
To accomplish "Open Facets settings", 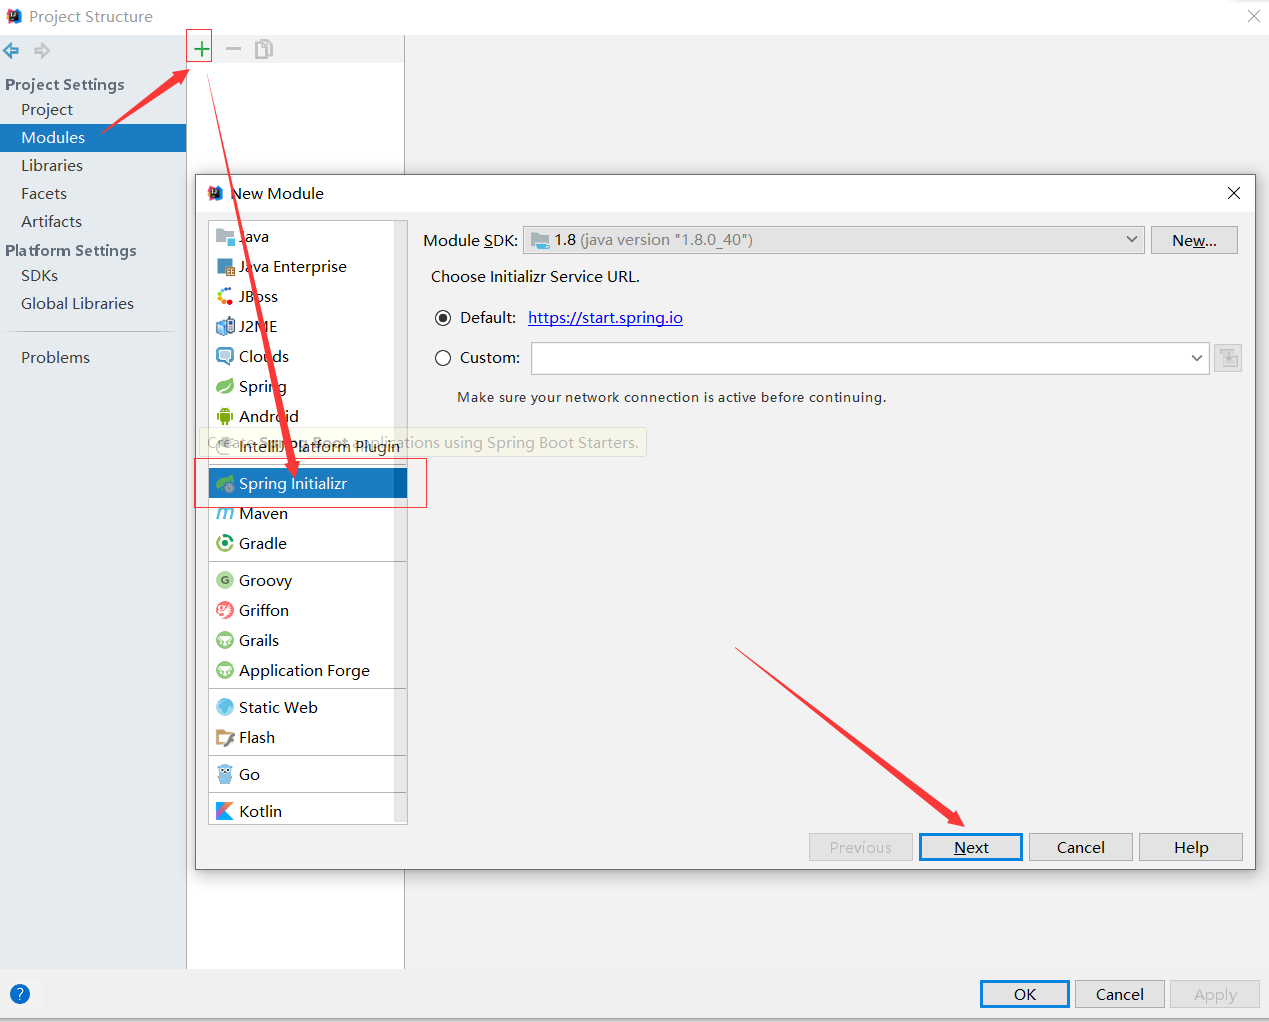I will pos(44,194).
